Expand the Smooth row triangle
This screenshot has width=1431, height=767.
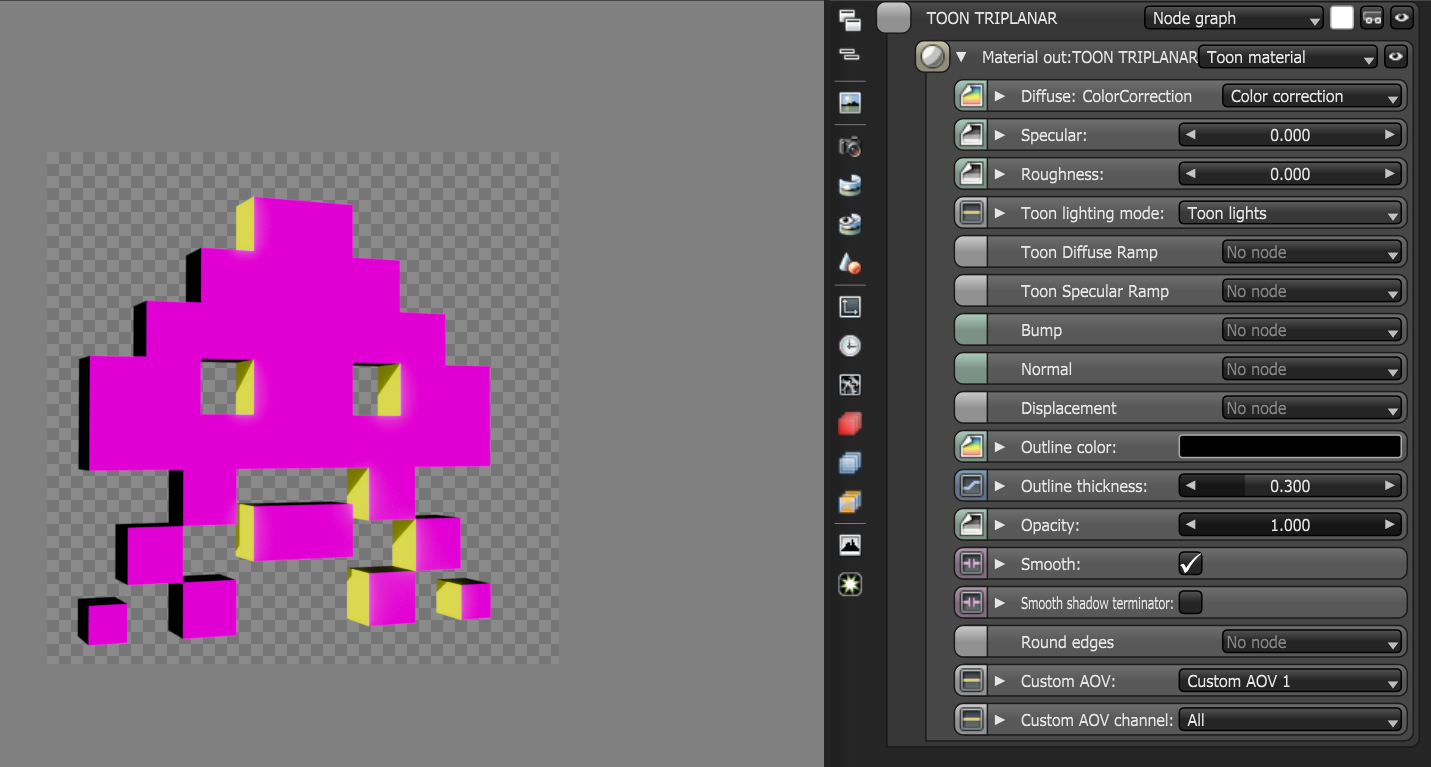[999, 564]
